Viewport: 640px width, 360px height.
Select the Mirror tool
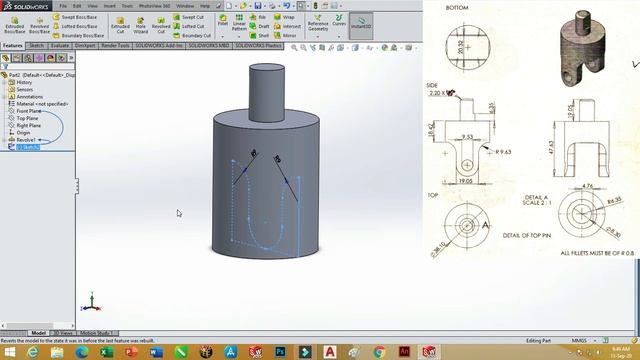coord(285,36)
